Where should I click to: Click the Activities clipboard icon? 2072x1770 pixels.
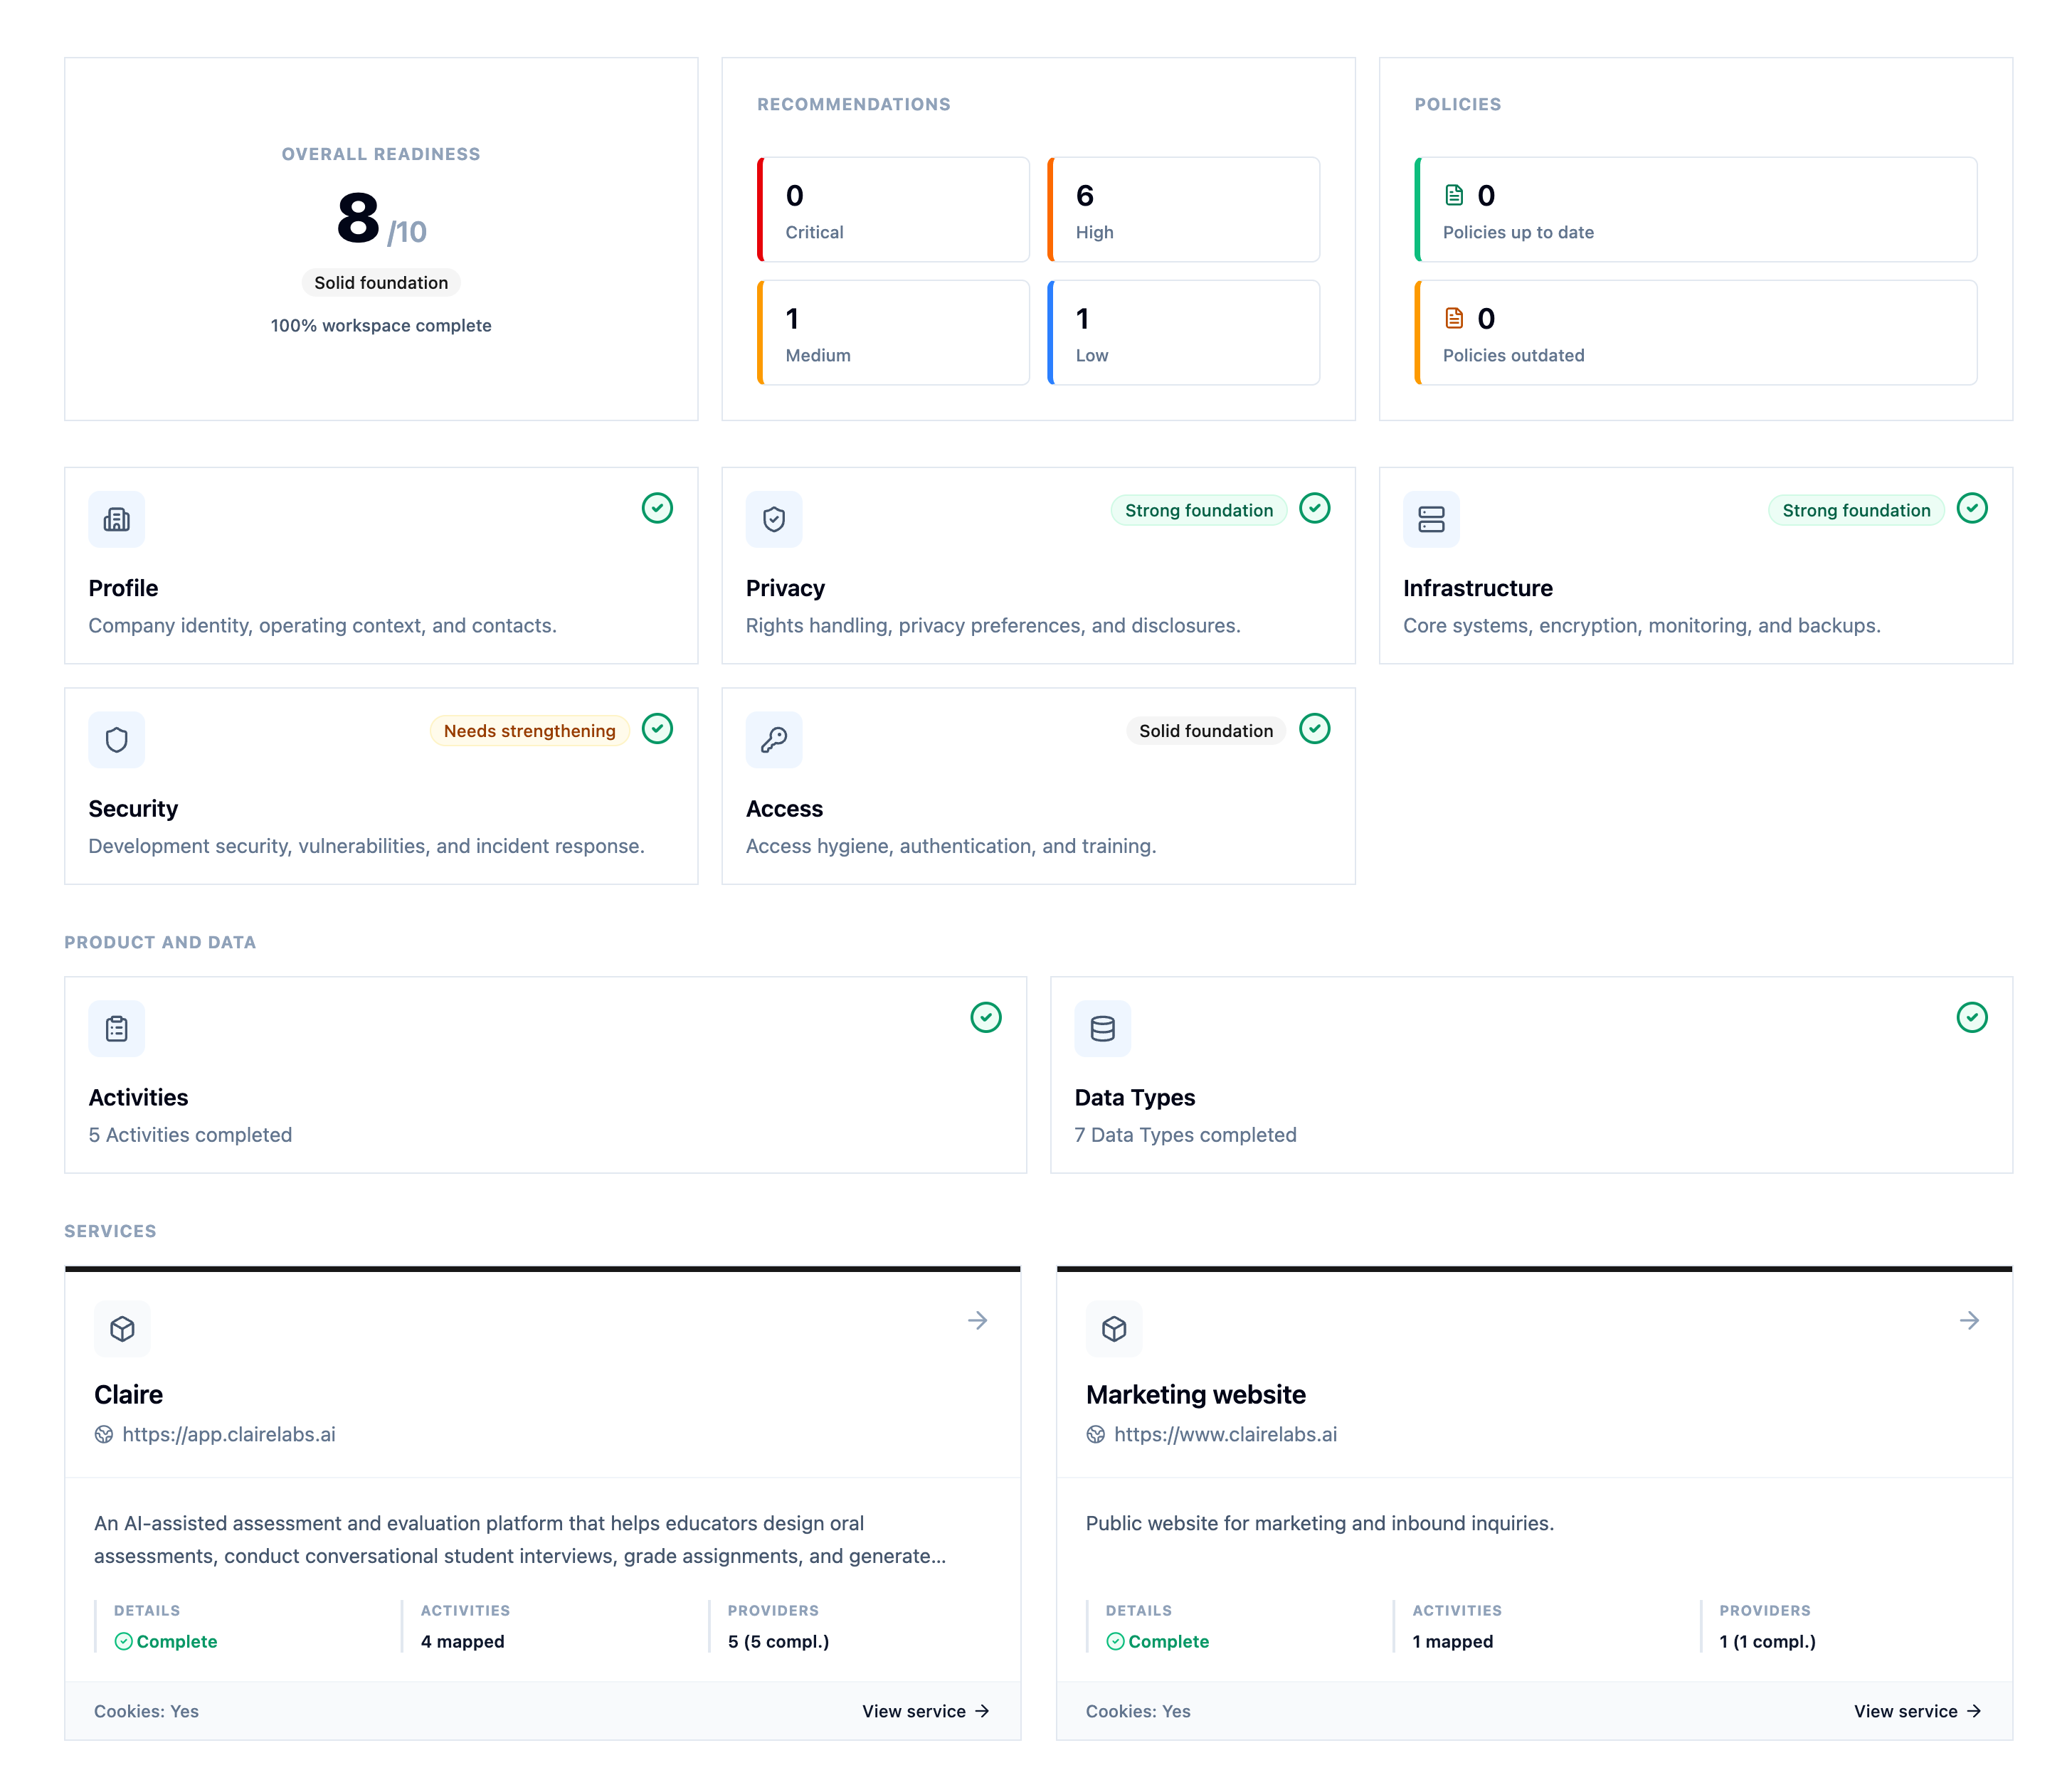116,1028
